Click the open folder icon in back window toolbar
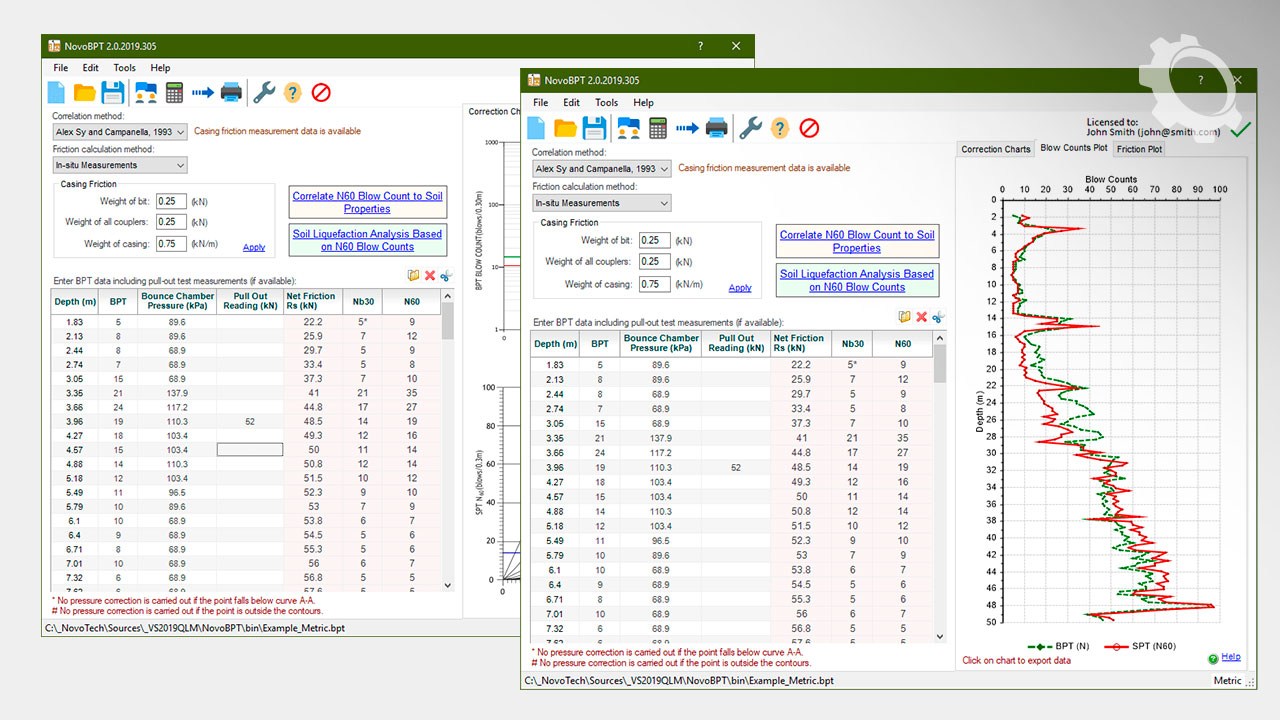This screenshot has width=1280, height=720. click(84, 93)
